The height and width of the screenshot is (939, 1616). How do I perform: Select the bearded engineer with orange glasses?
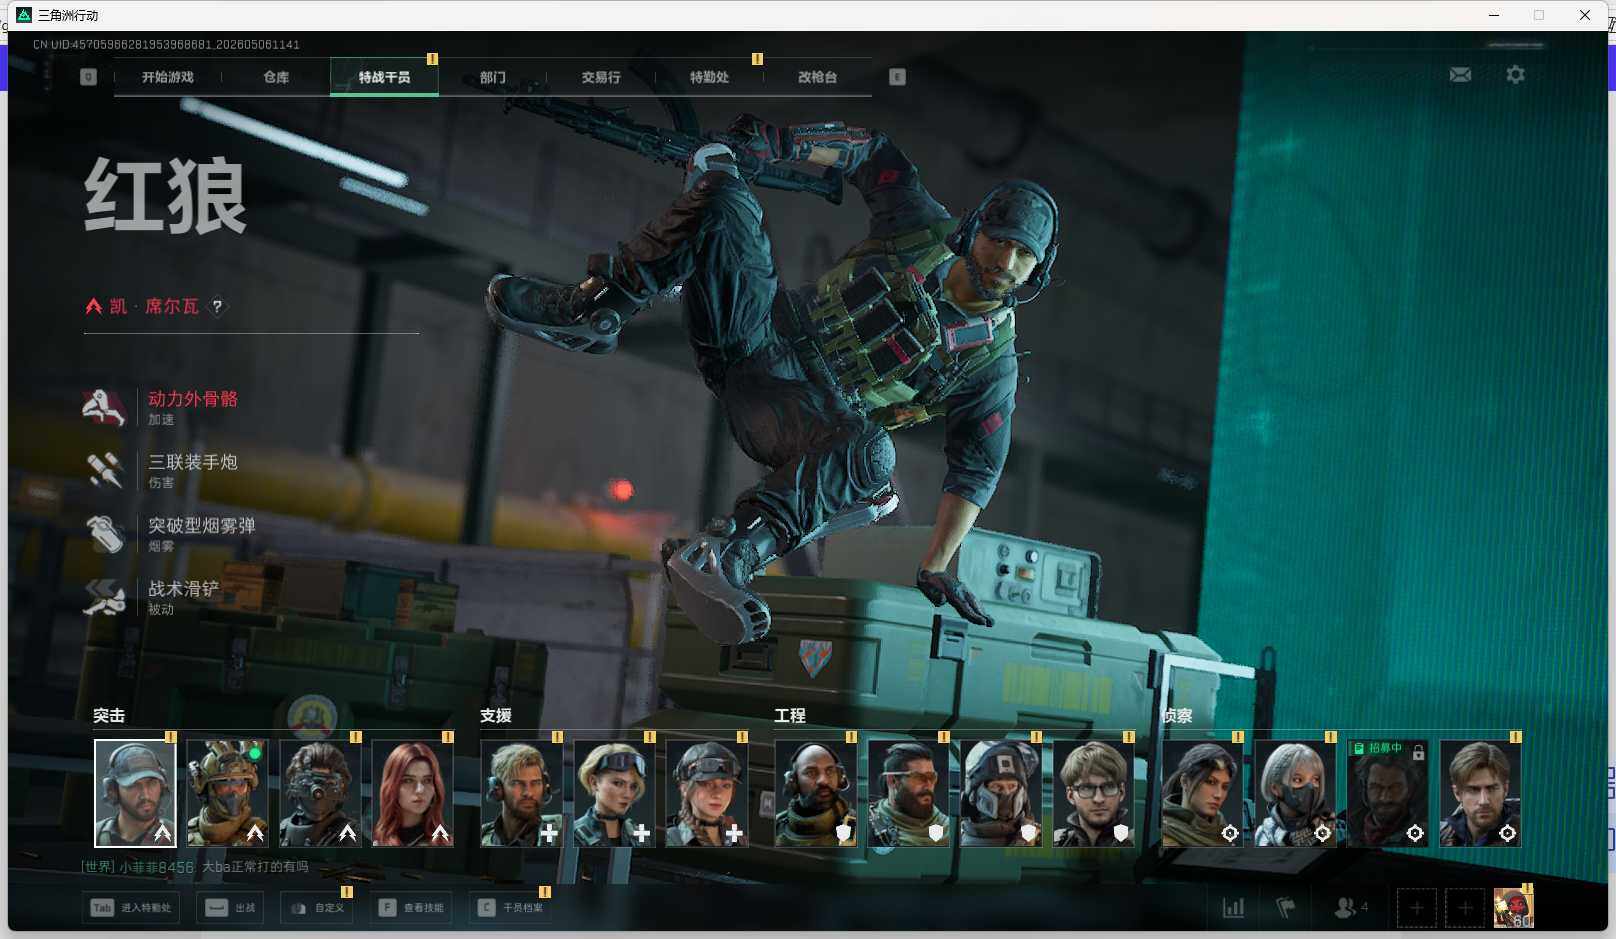[908, 793]
